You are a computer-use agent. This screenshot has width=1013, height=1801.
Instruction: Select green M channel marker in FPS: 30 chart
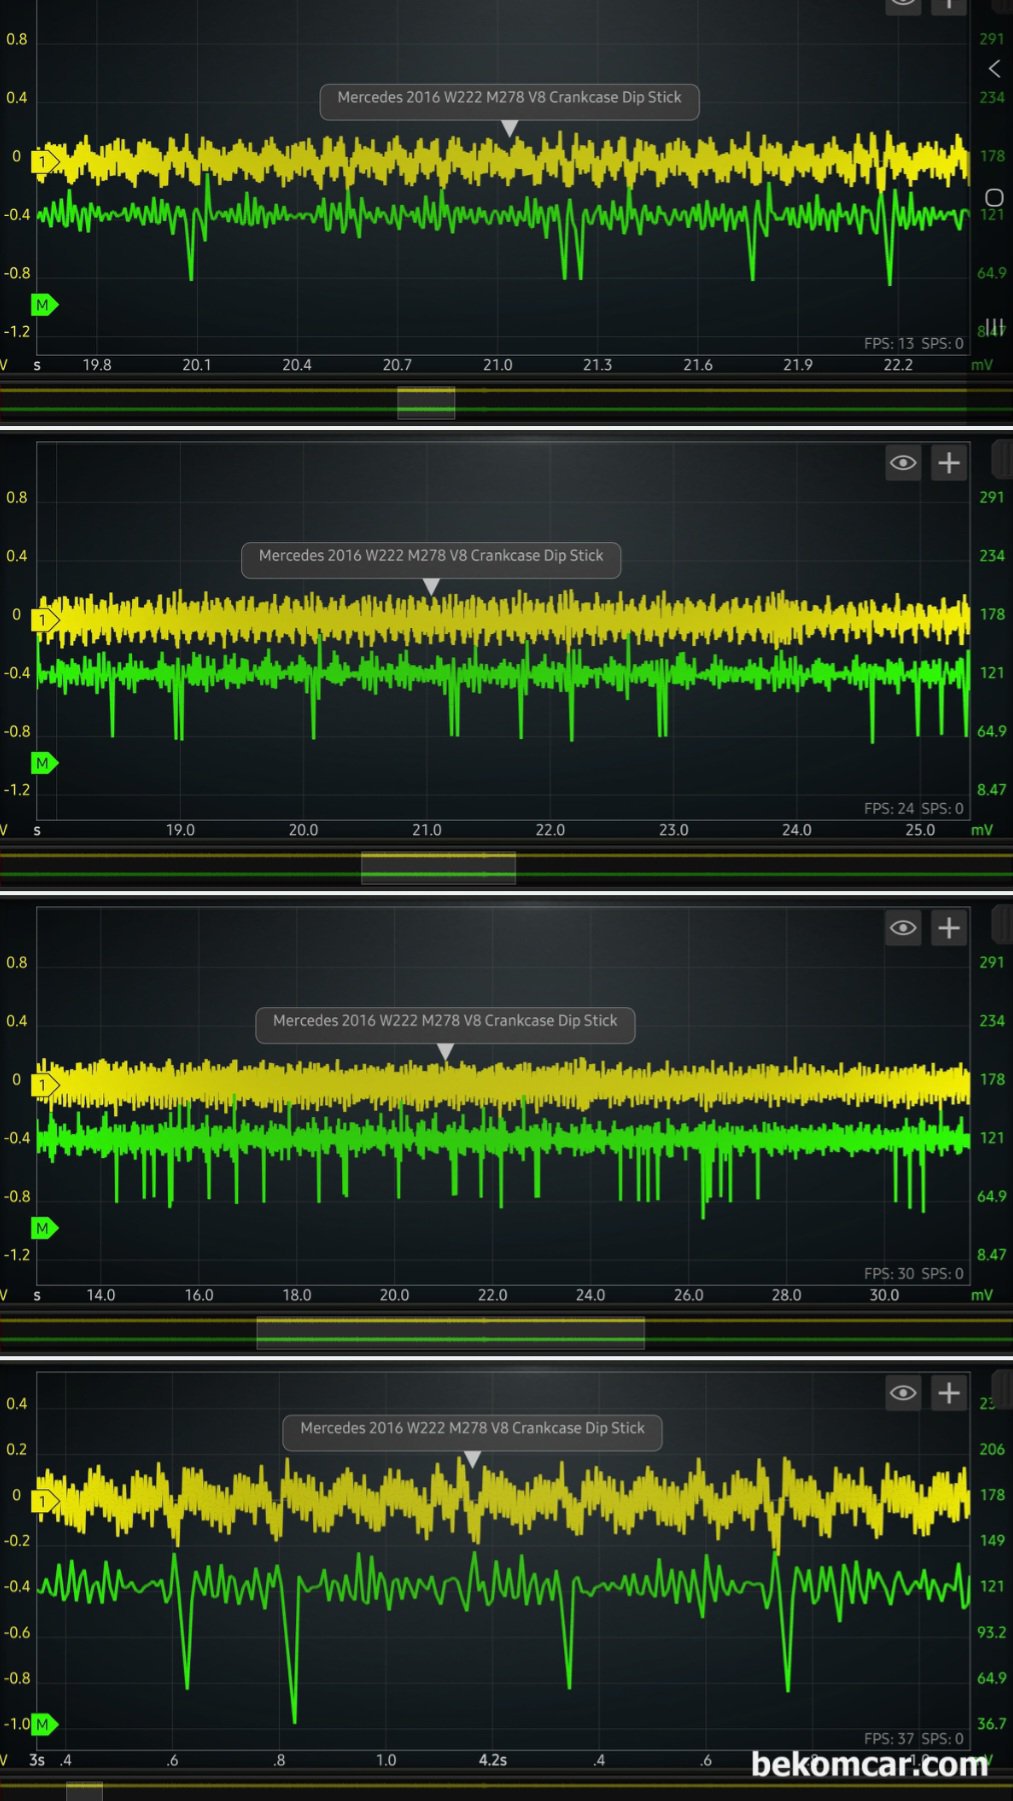pos(43,1228)
